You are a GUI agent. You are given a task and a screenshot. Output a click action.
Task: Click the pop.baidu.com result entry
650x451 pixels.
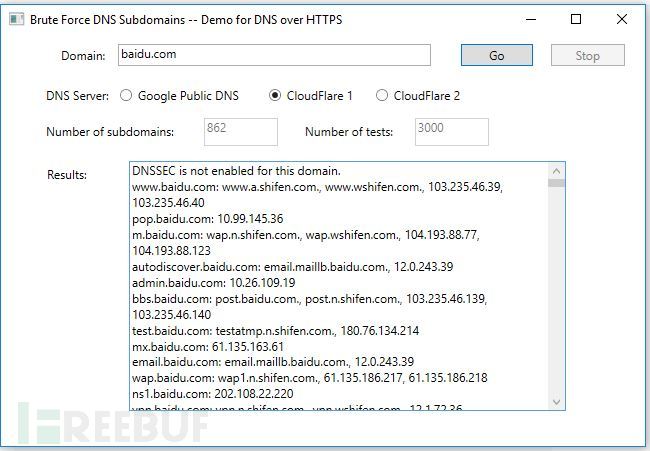(x=207, y=219)
